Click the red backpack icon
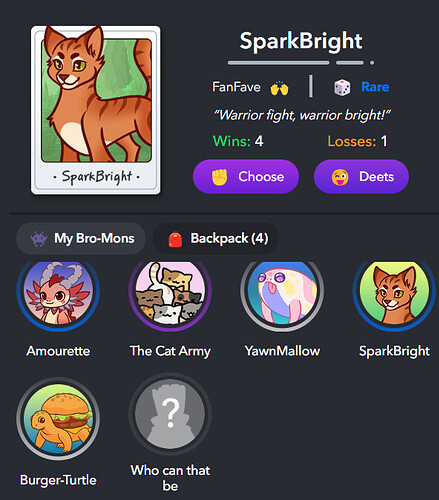The height and width of the screenshot is (500, 439). coord(175,239)
